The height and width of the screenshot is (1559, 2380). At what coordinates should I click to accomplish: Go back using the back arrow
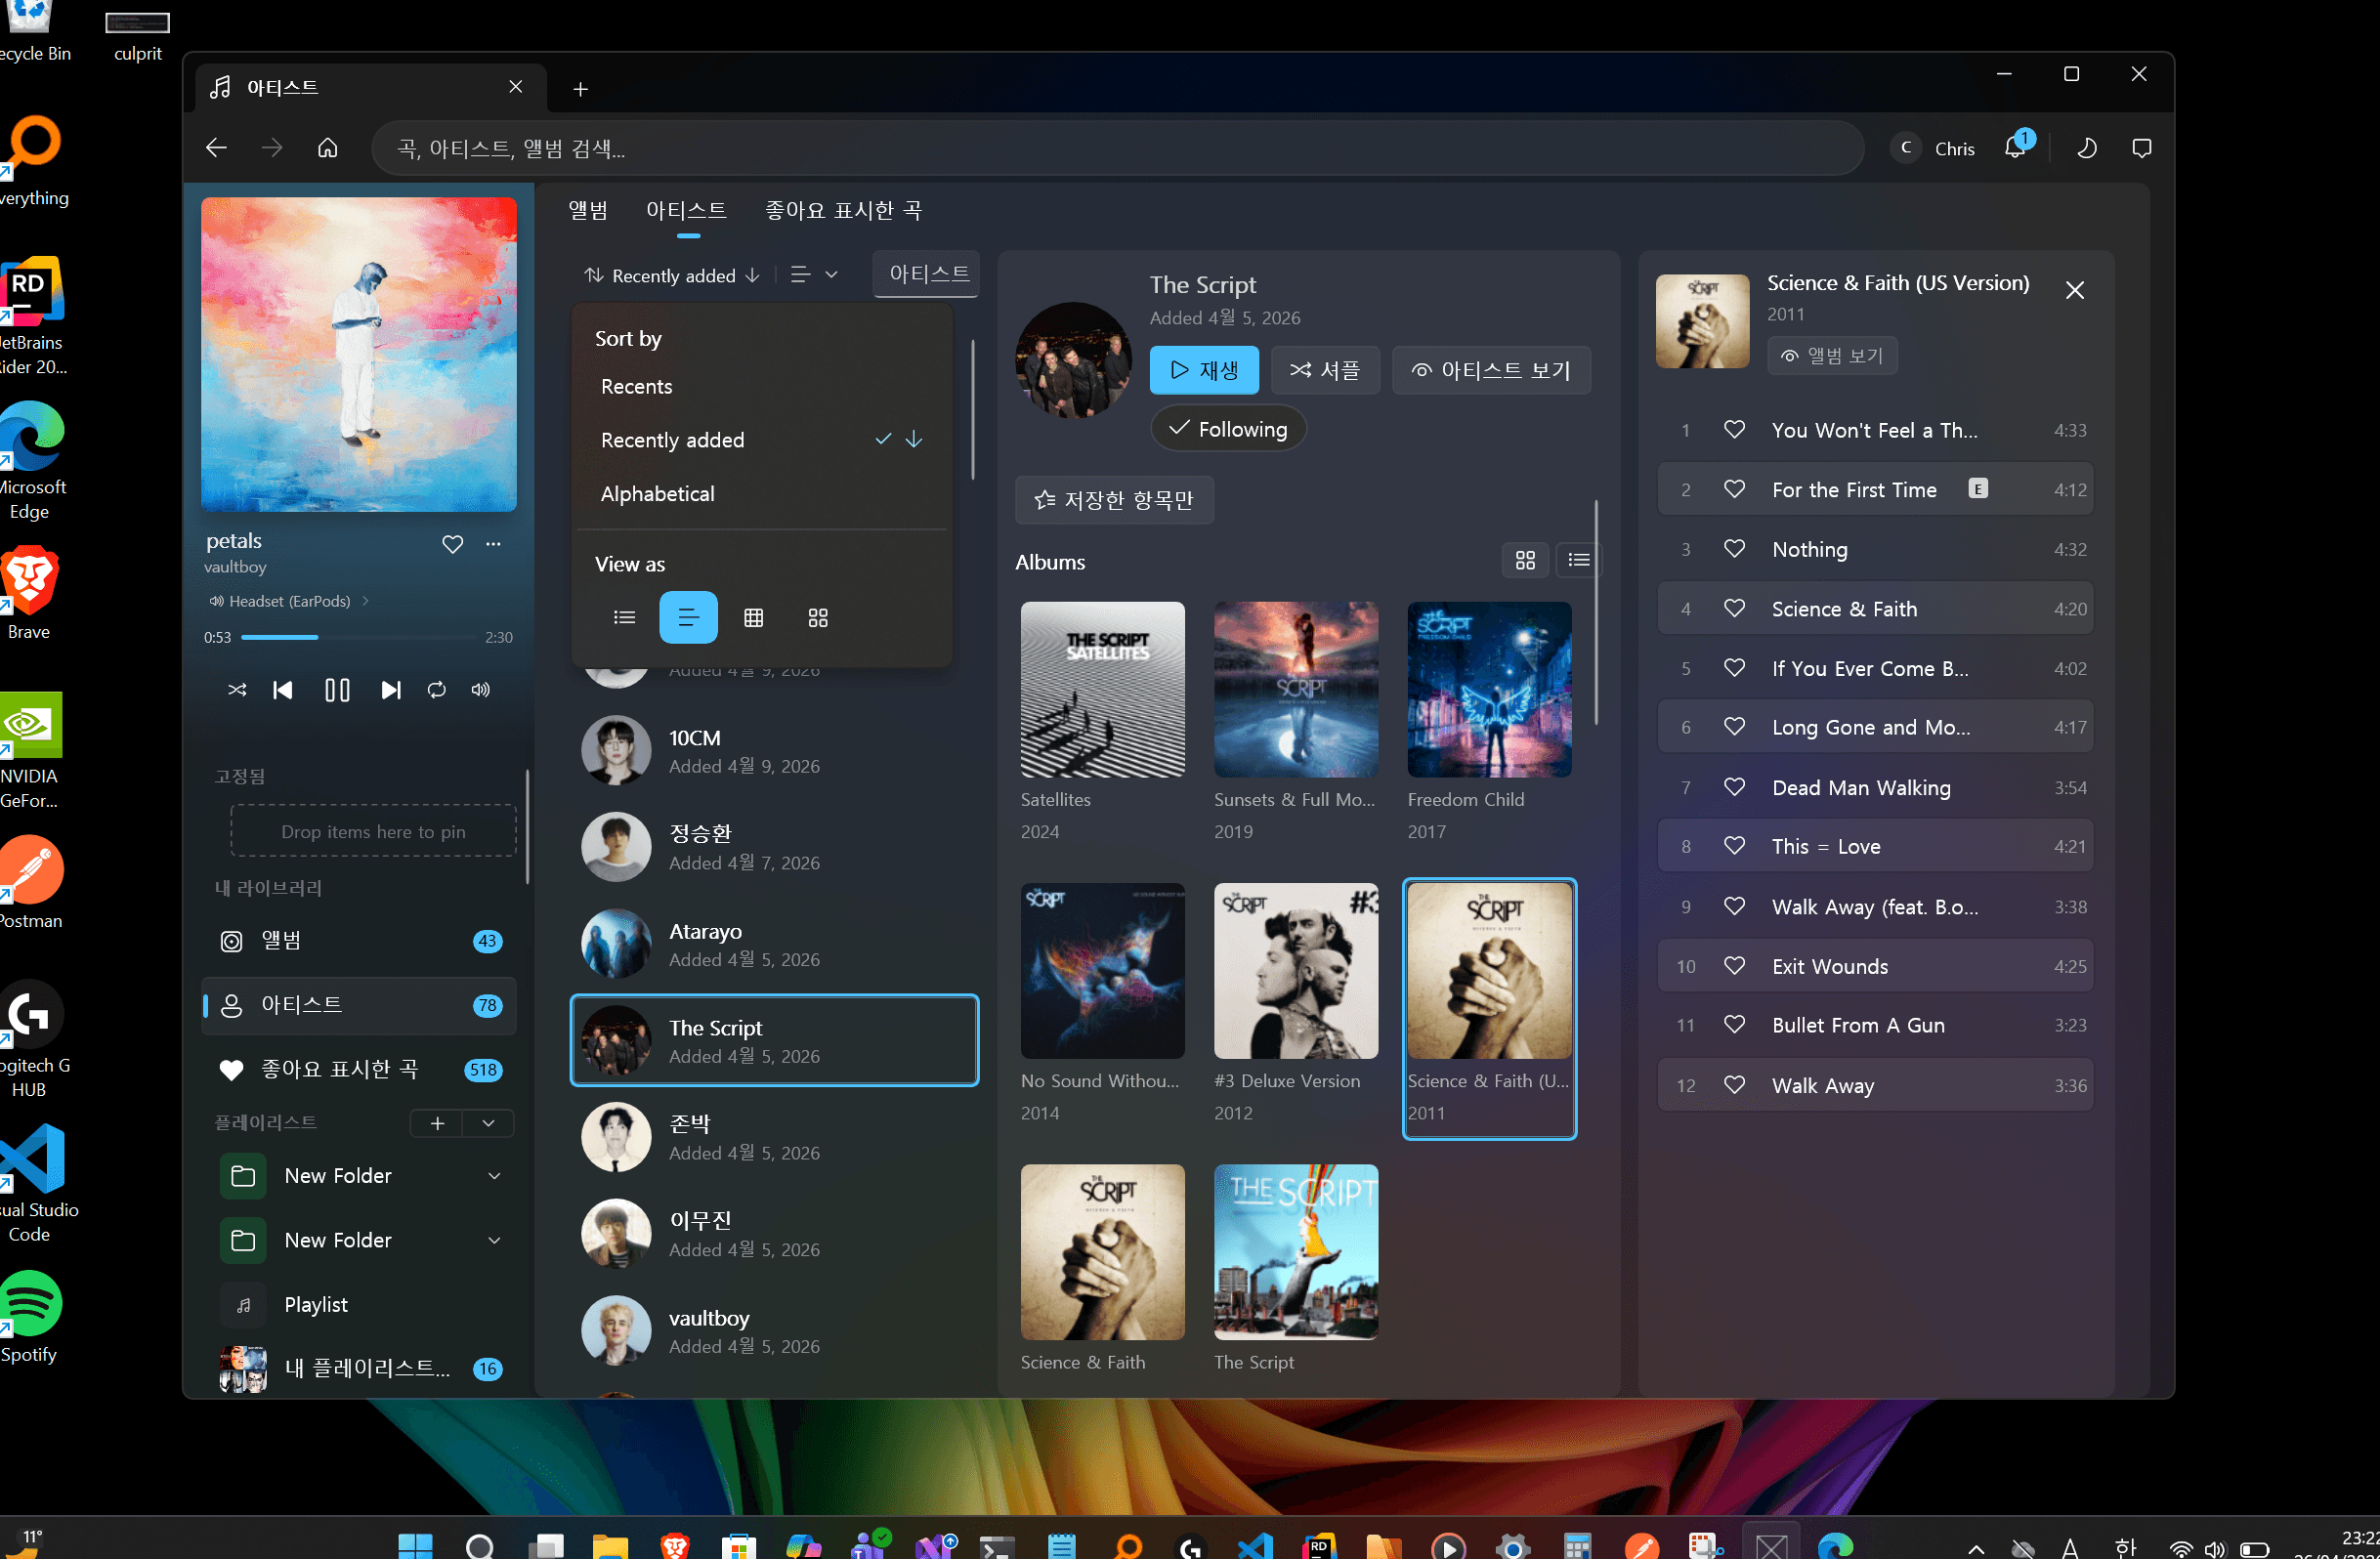pyautogui.click(x=216, y=148)
